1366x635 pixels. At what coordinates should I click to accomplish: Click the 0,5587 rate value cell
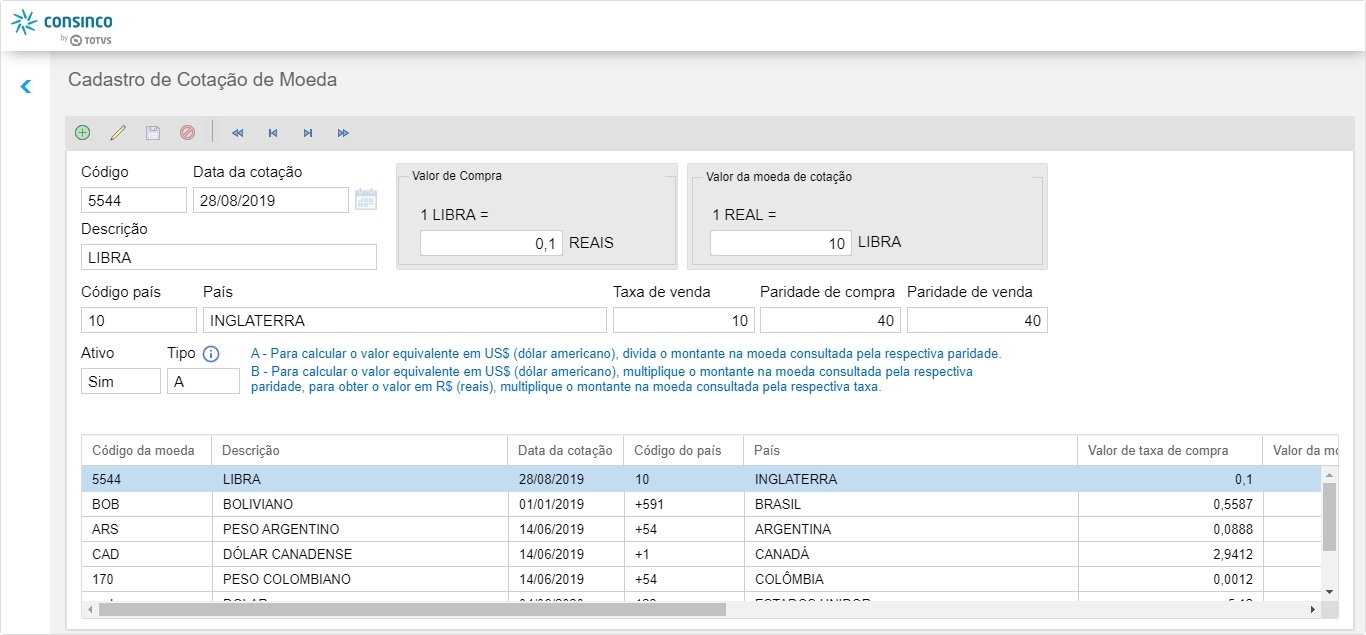coord(1170,504)
